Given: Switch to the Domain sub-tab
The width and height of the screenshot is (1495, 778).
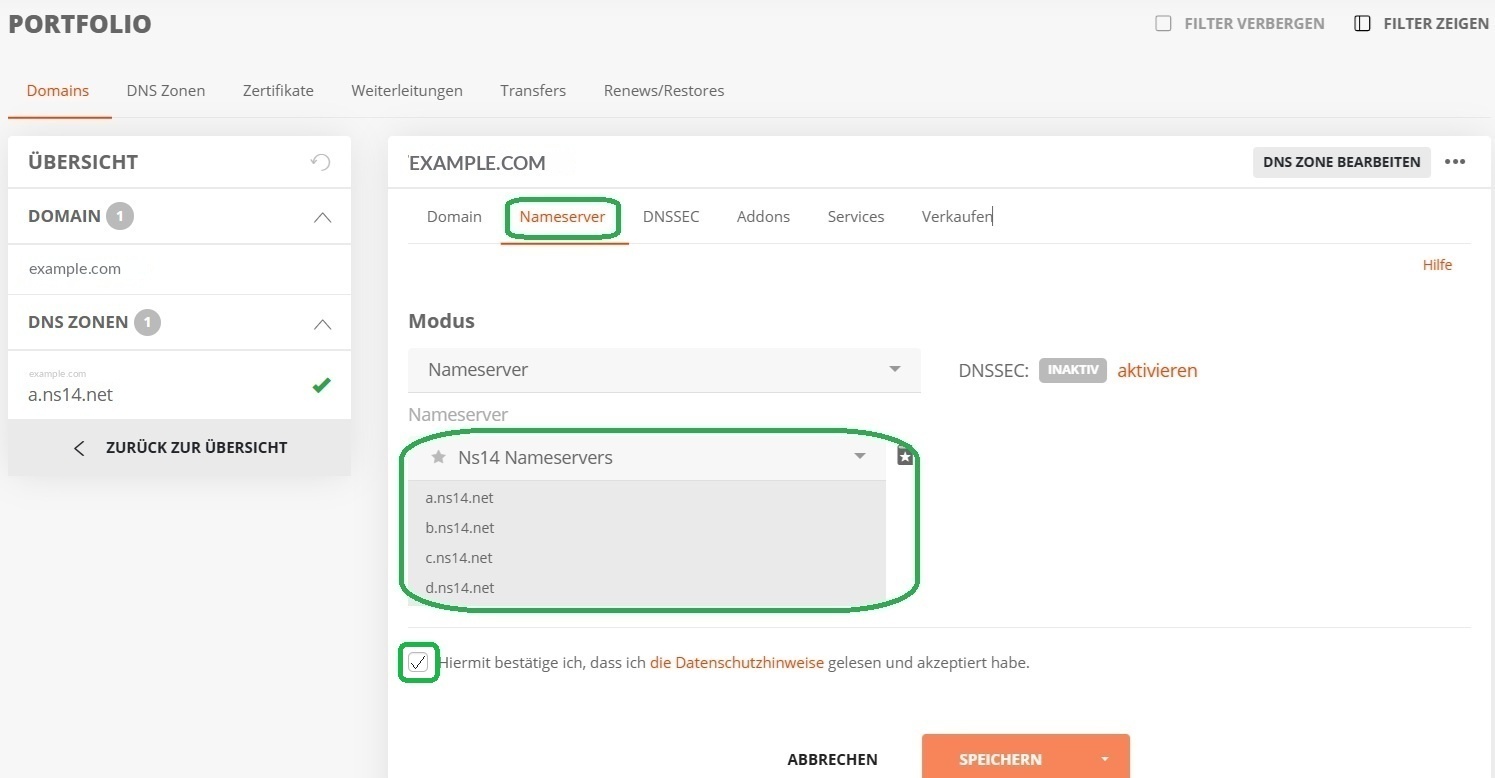Looking at the screenshot, I should click(x=454, y=216).
